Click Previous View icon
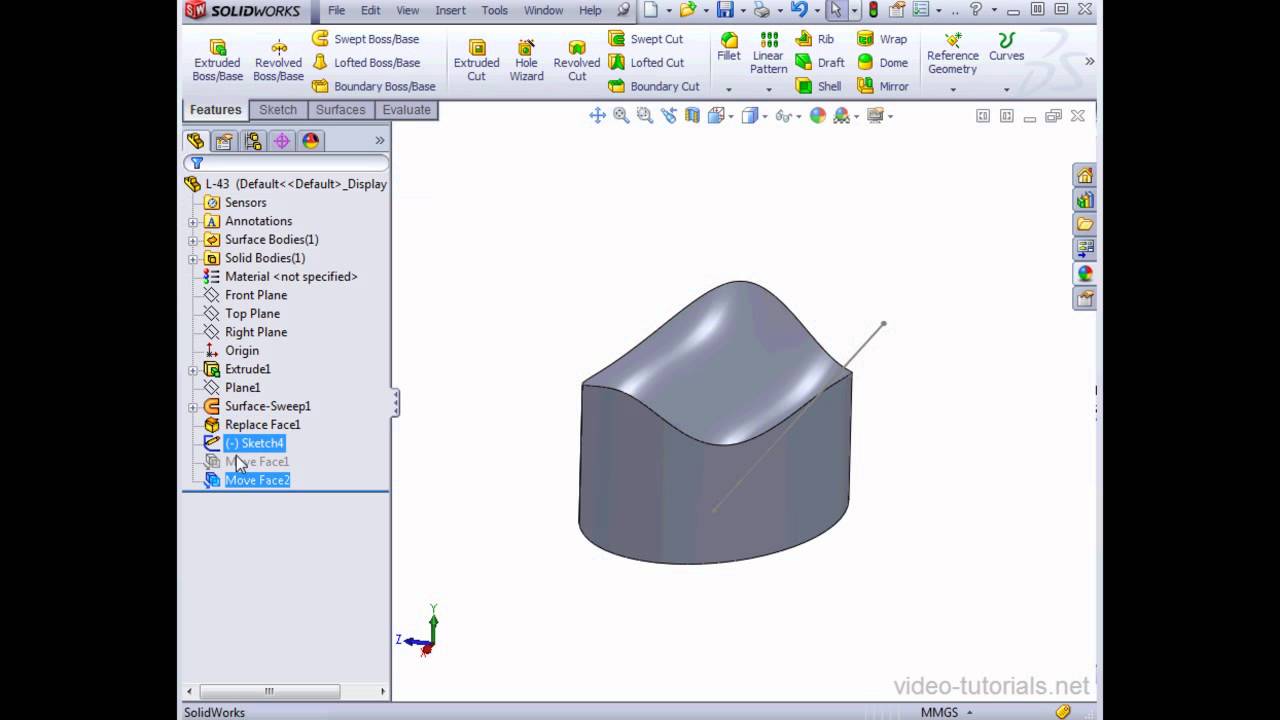 (668, 116)
